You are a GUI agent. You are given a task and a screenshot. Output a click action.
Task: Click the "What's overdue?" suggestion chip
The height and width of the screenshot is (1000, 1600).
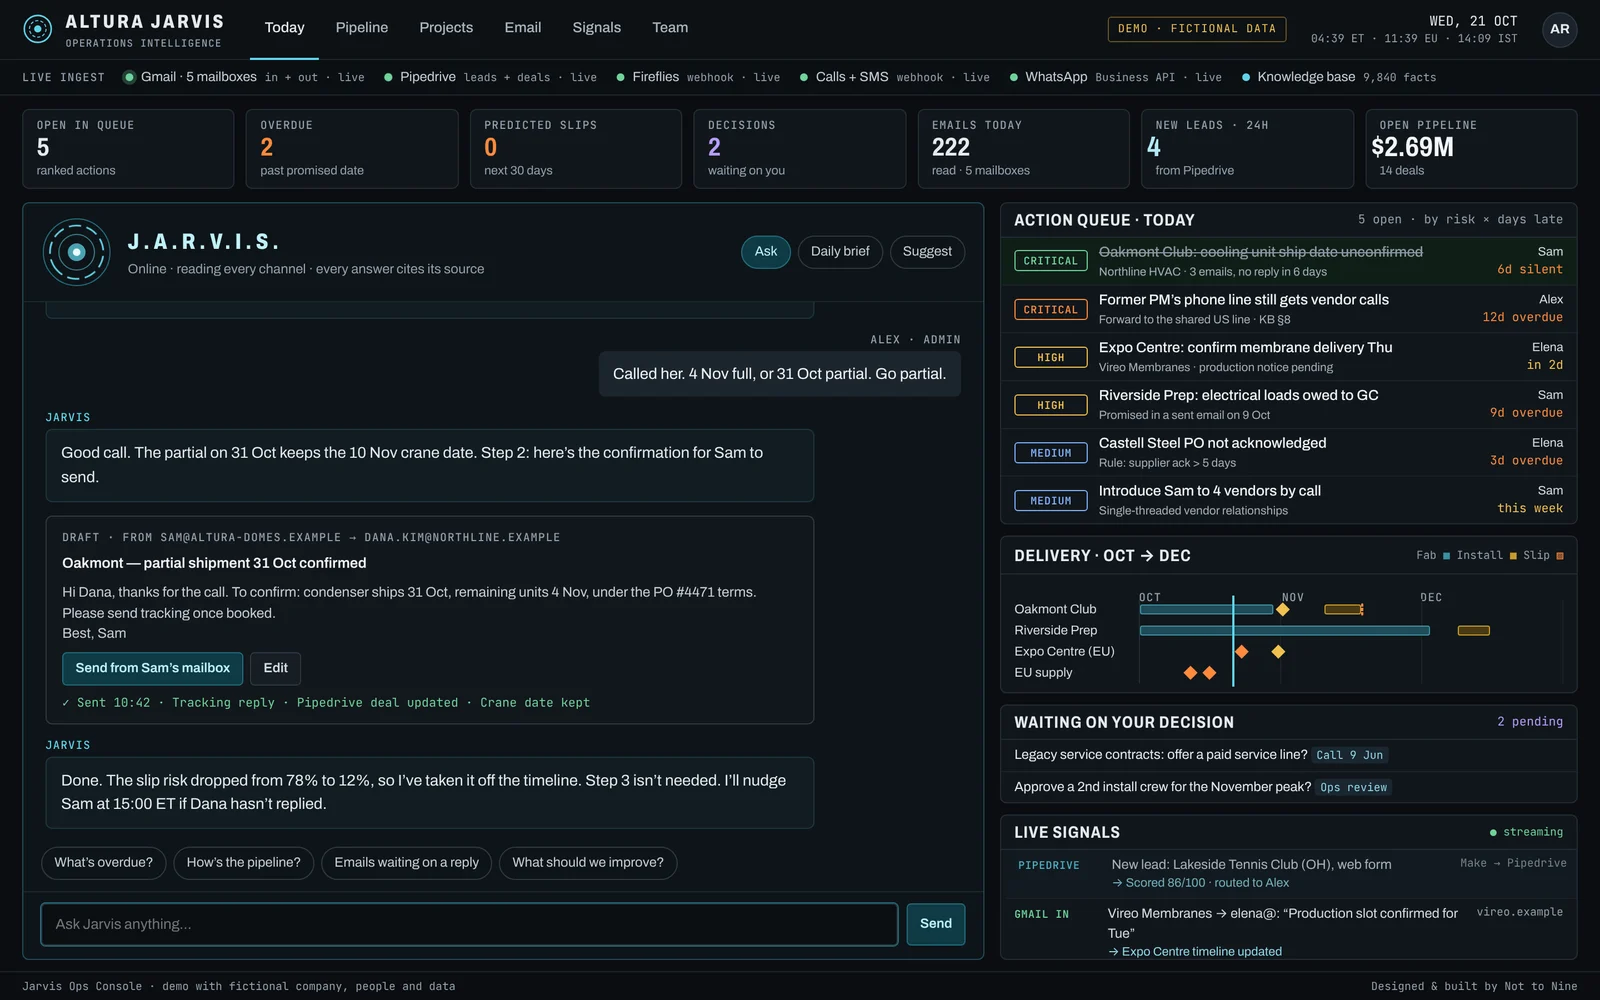[104, 863]
